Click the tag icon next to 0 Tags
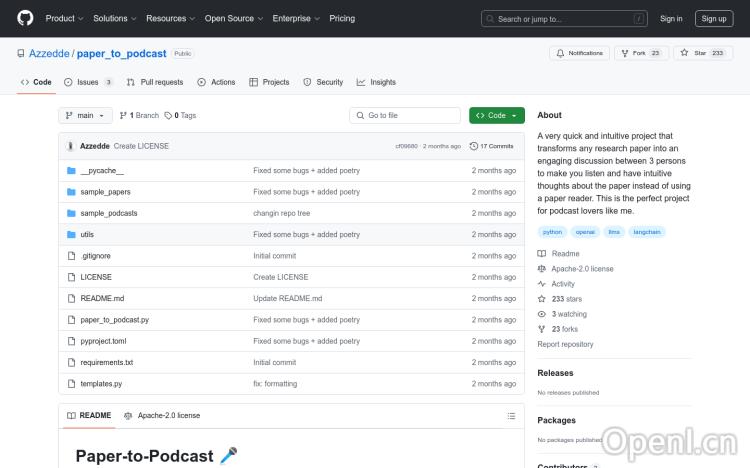 pyautogui.click(x=168, y=115)
